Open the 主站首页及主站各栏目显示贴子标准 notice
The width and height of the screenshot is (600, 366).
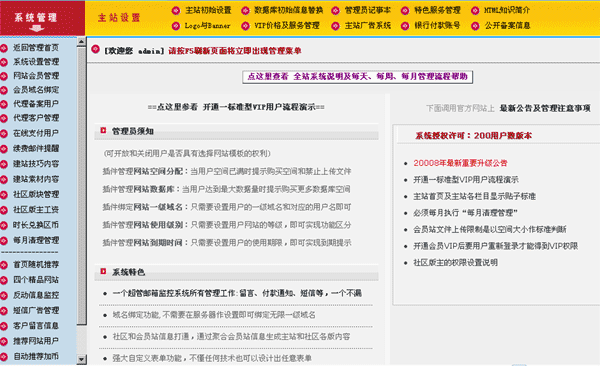[474, 196]
